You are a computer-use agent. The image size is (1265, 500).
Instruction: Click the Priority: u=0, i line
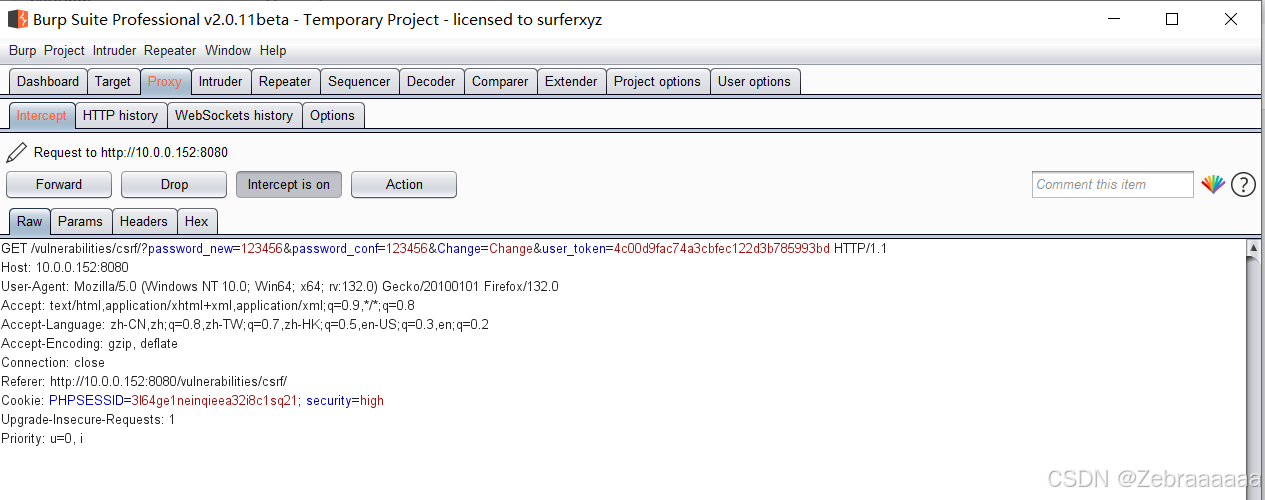point(42,439)
